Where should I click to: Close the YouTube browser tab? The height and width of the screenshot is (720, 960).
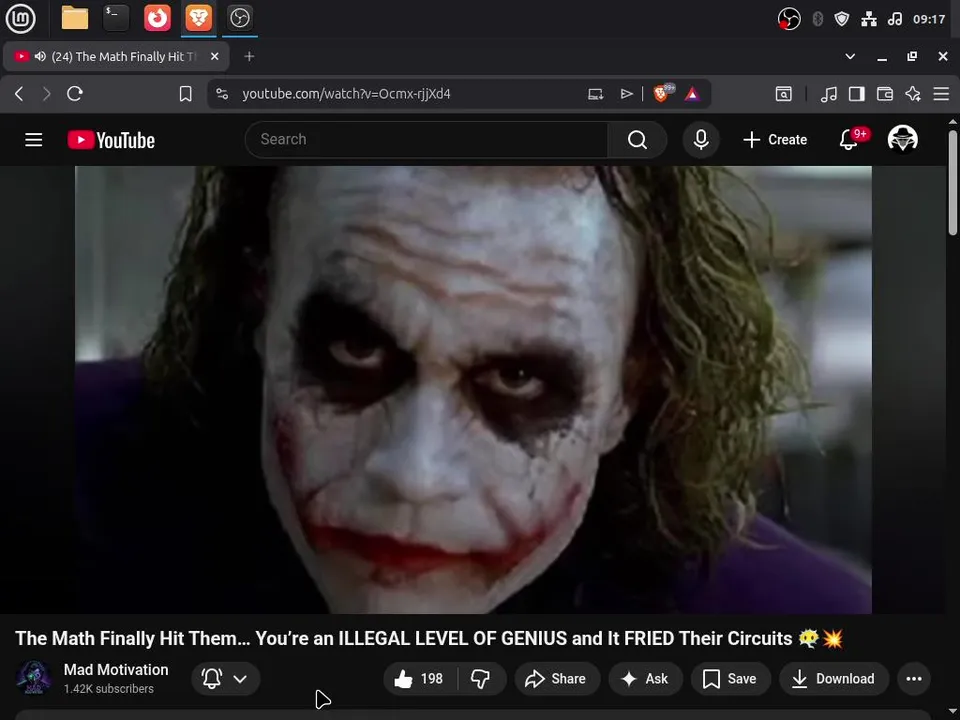coord(214,56)
